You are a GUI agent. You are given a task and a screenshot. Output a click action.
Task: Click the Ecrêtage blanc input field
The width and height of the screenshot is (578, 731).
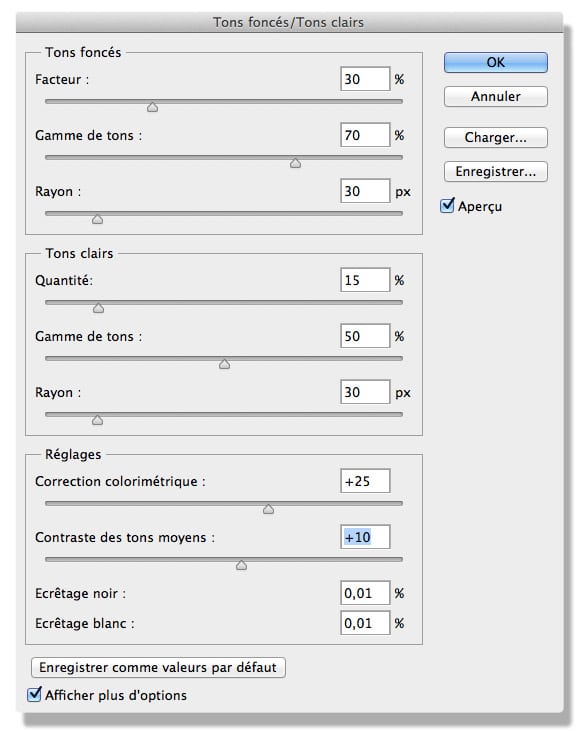pyautogui.click(x=365, y=623)
